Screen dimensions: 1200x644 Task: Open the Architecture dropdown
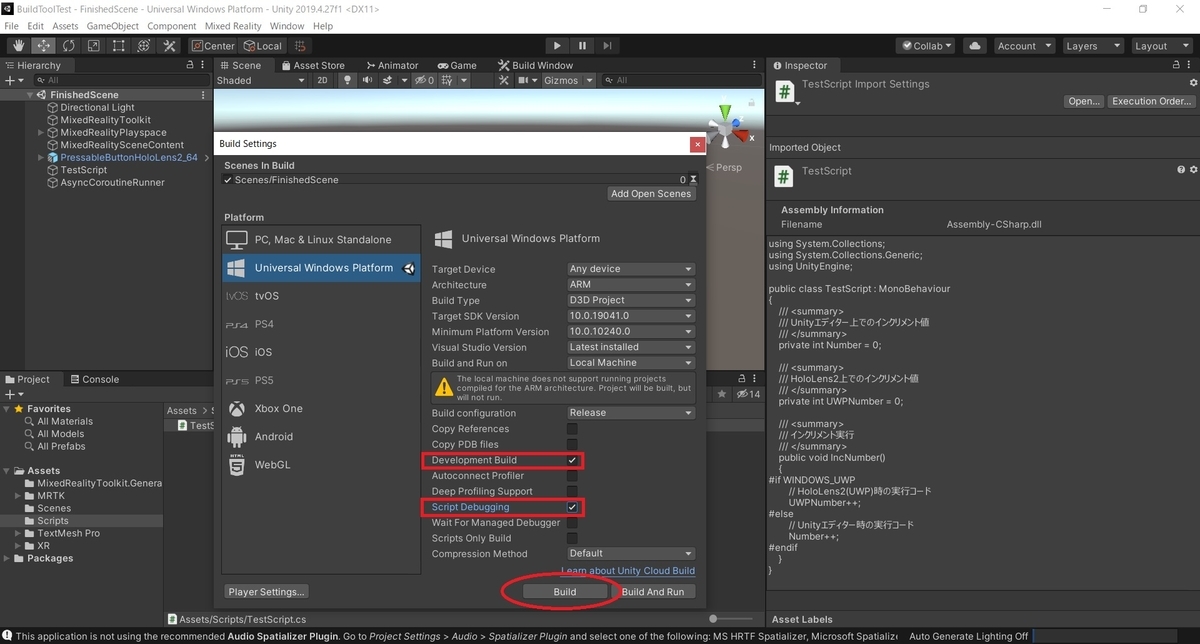[x=630, y=285]
